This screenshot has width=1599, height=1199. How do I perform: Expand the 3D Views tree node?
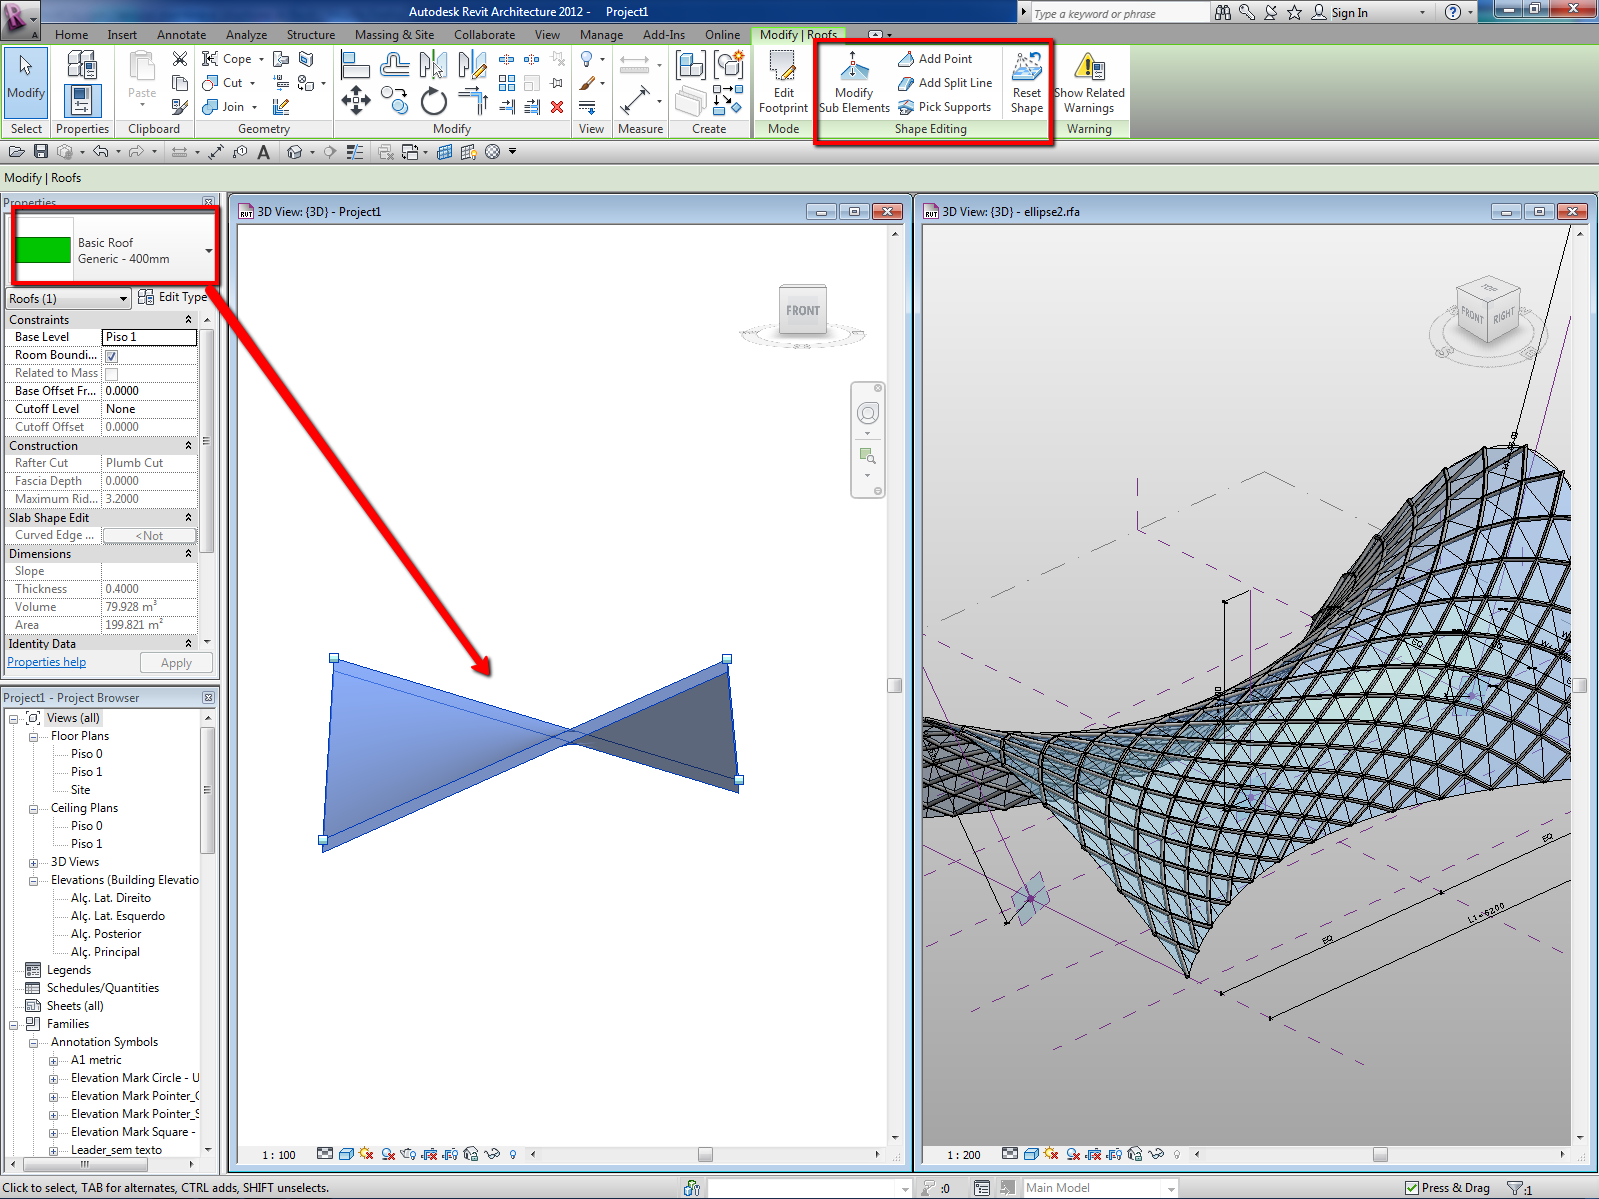(x=34, y=863)
